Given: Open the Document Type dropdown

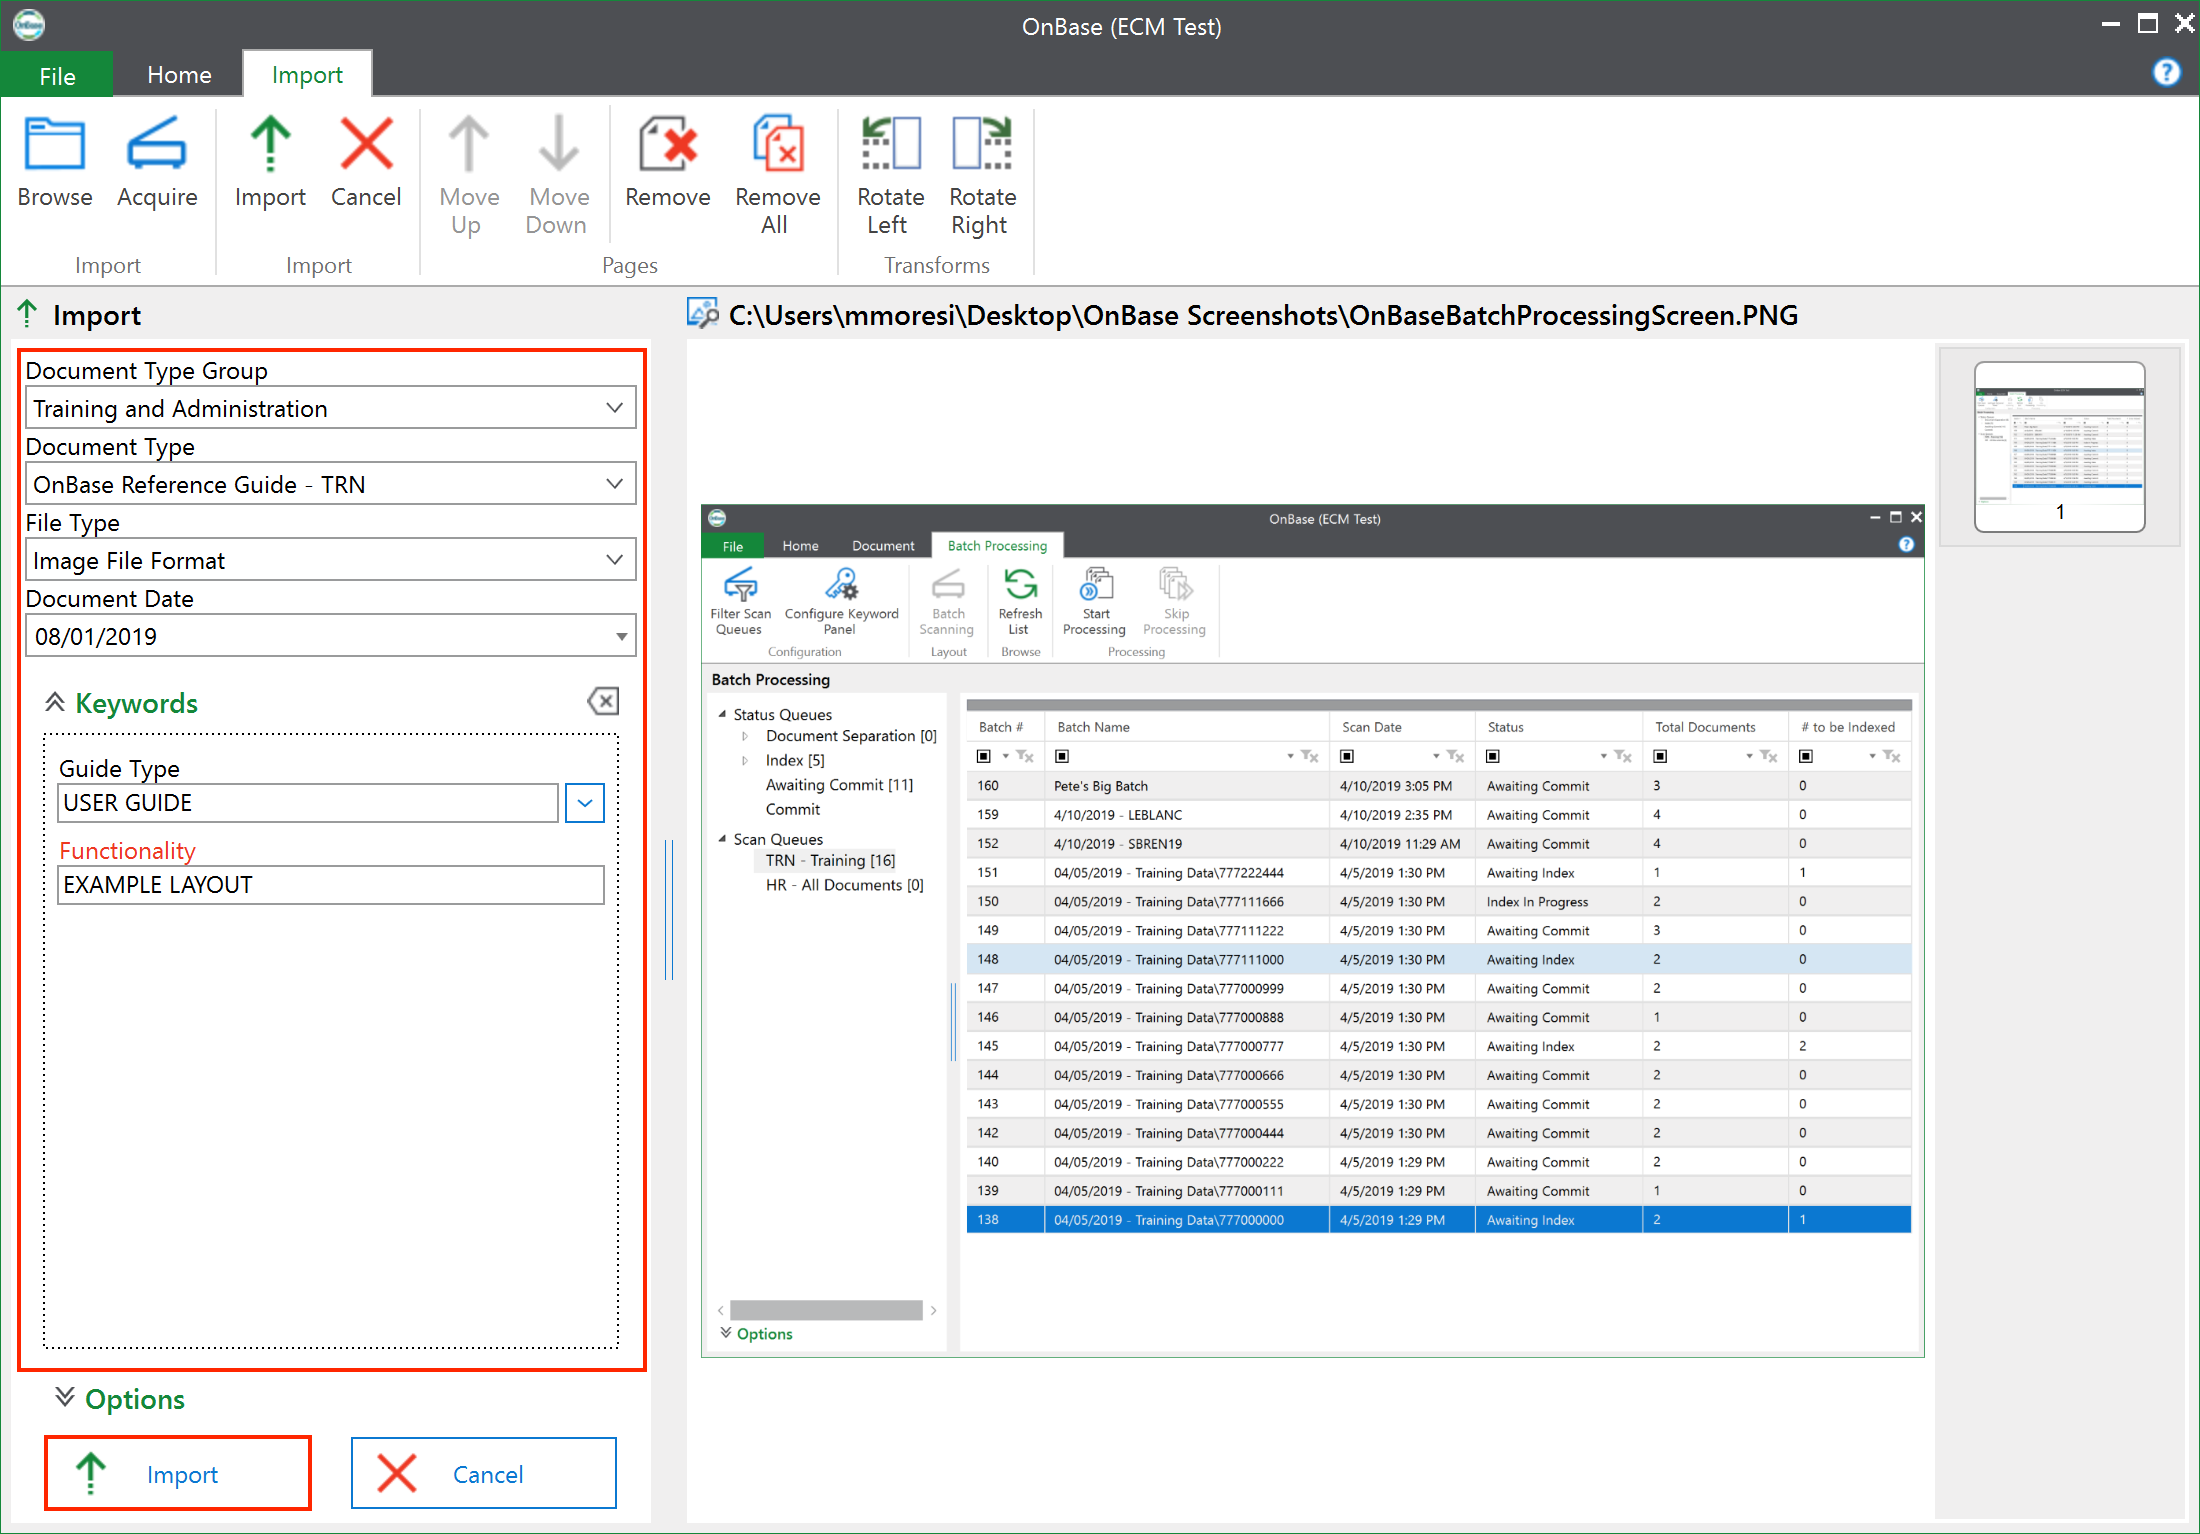Looking at the screenshot, I should [615, 484].
